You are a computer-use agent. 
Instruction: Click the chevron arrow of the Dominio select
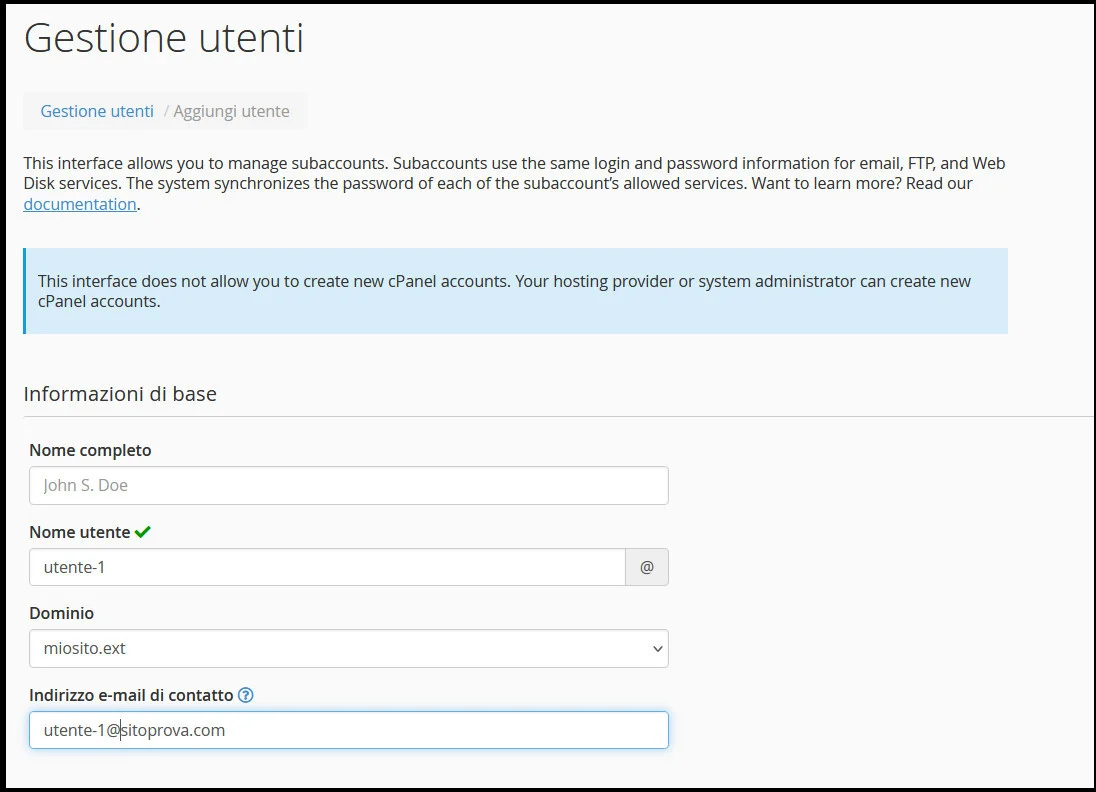pos(657,649)
